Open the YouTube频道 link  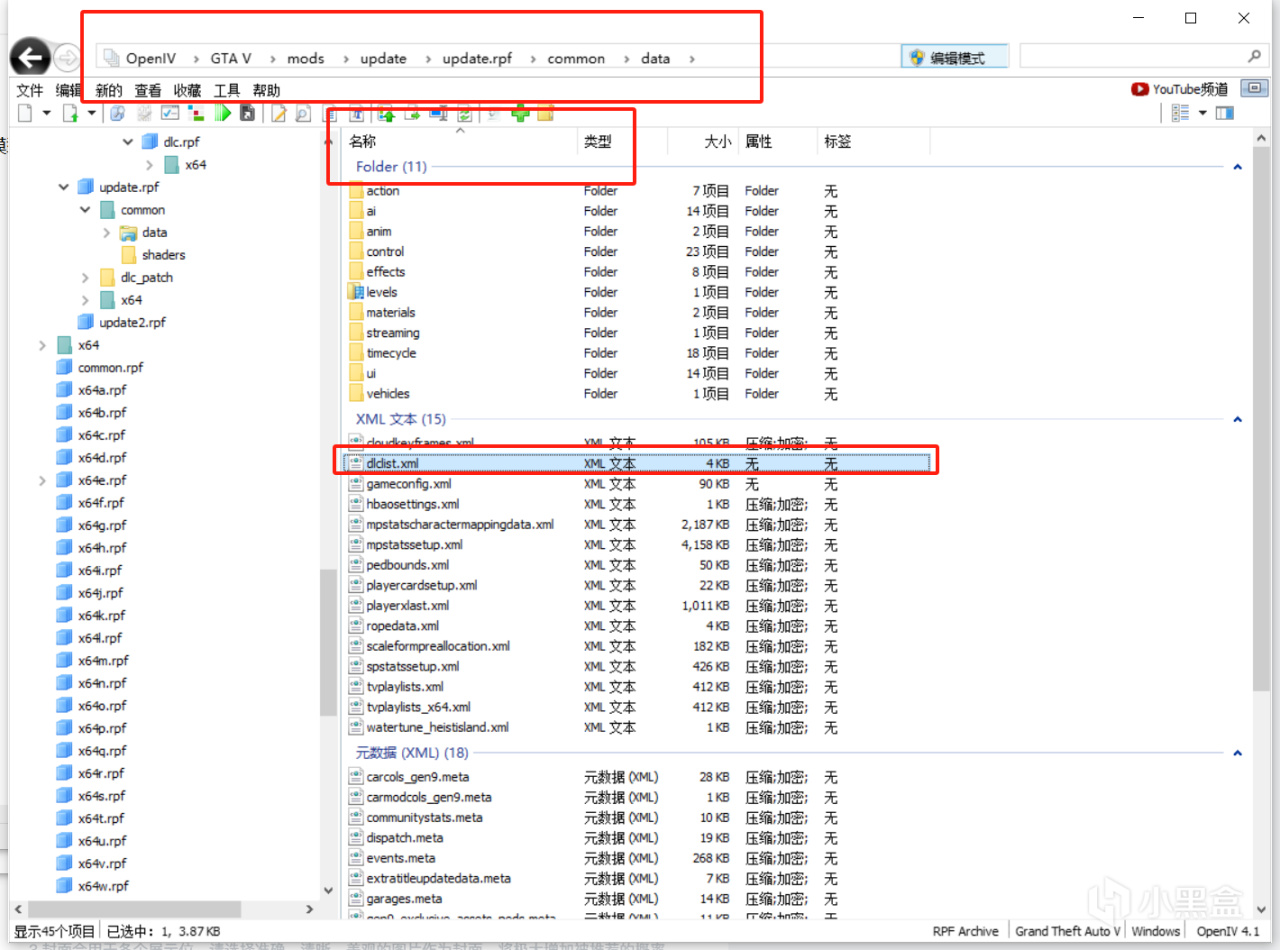1180,89
